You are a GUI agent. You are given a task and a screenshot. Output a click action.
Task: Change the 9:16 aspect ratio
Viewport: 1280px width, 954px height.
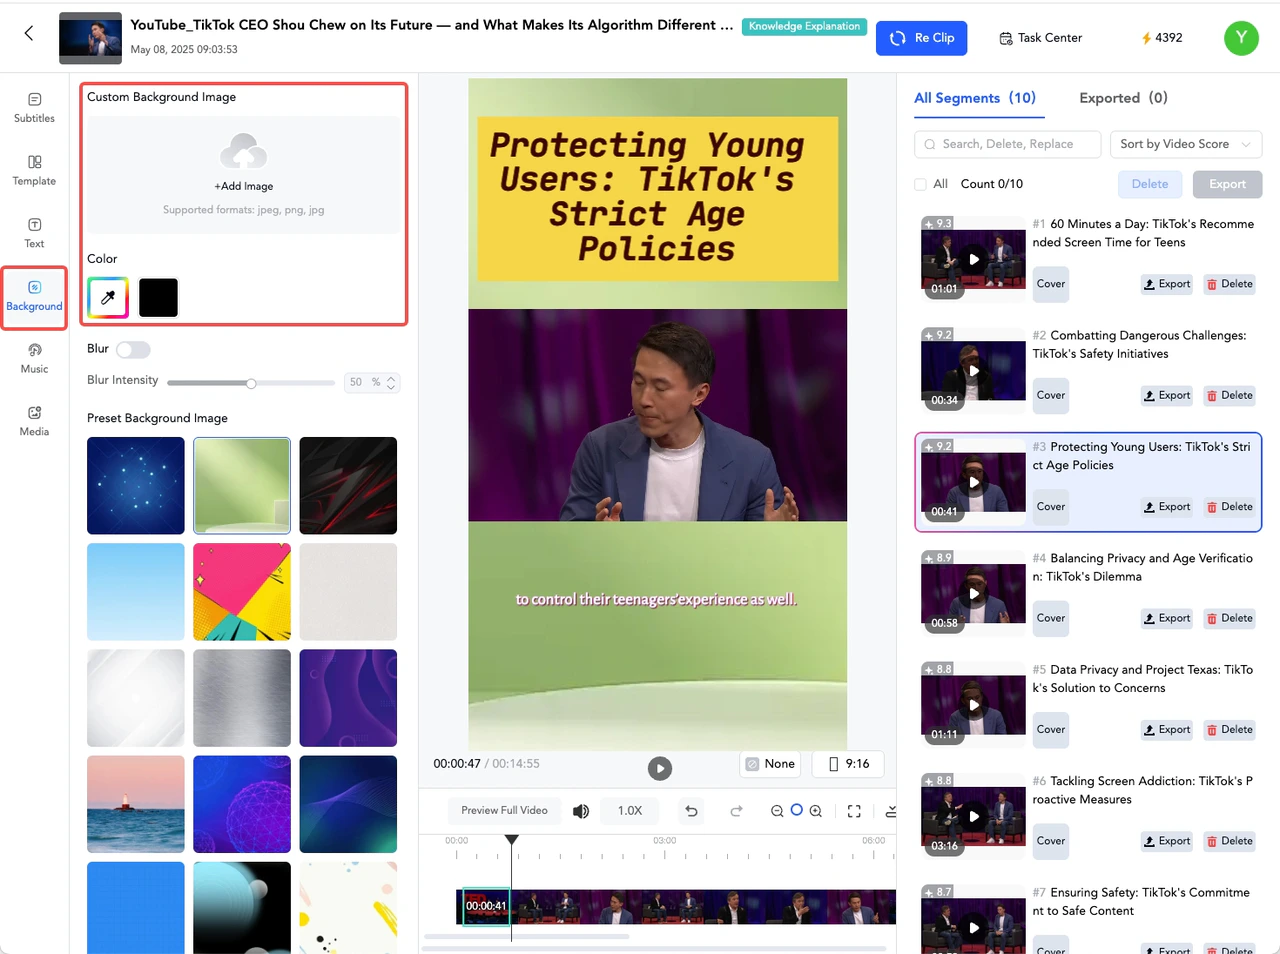pos(848,764)
